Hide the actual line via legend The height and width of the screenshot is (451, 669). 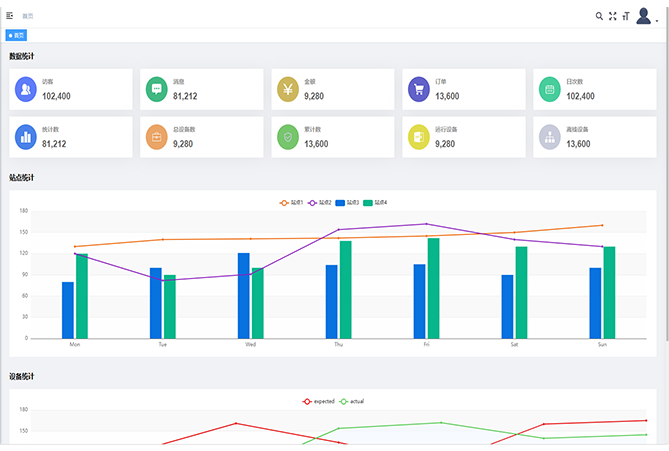[x=351, y=401]
